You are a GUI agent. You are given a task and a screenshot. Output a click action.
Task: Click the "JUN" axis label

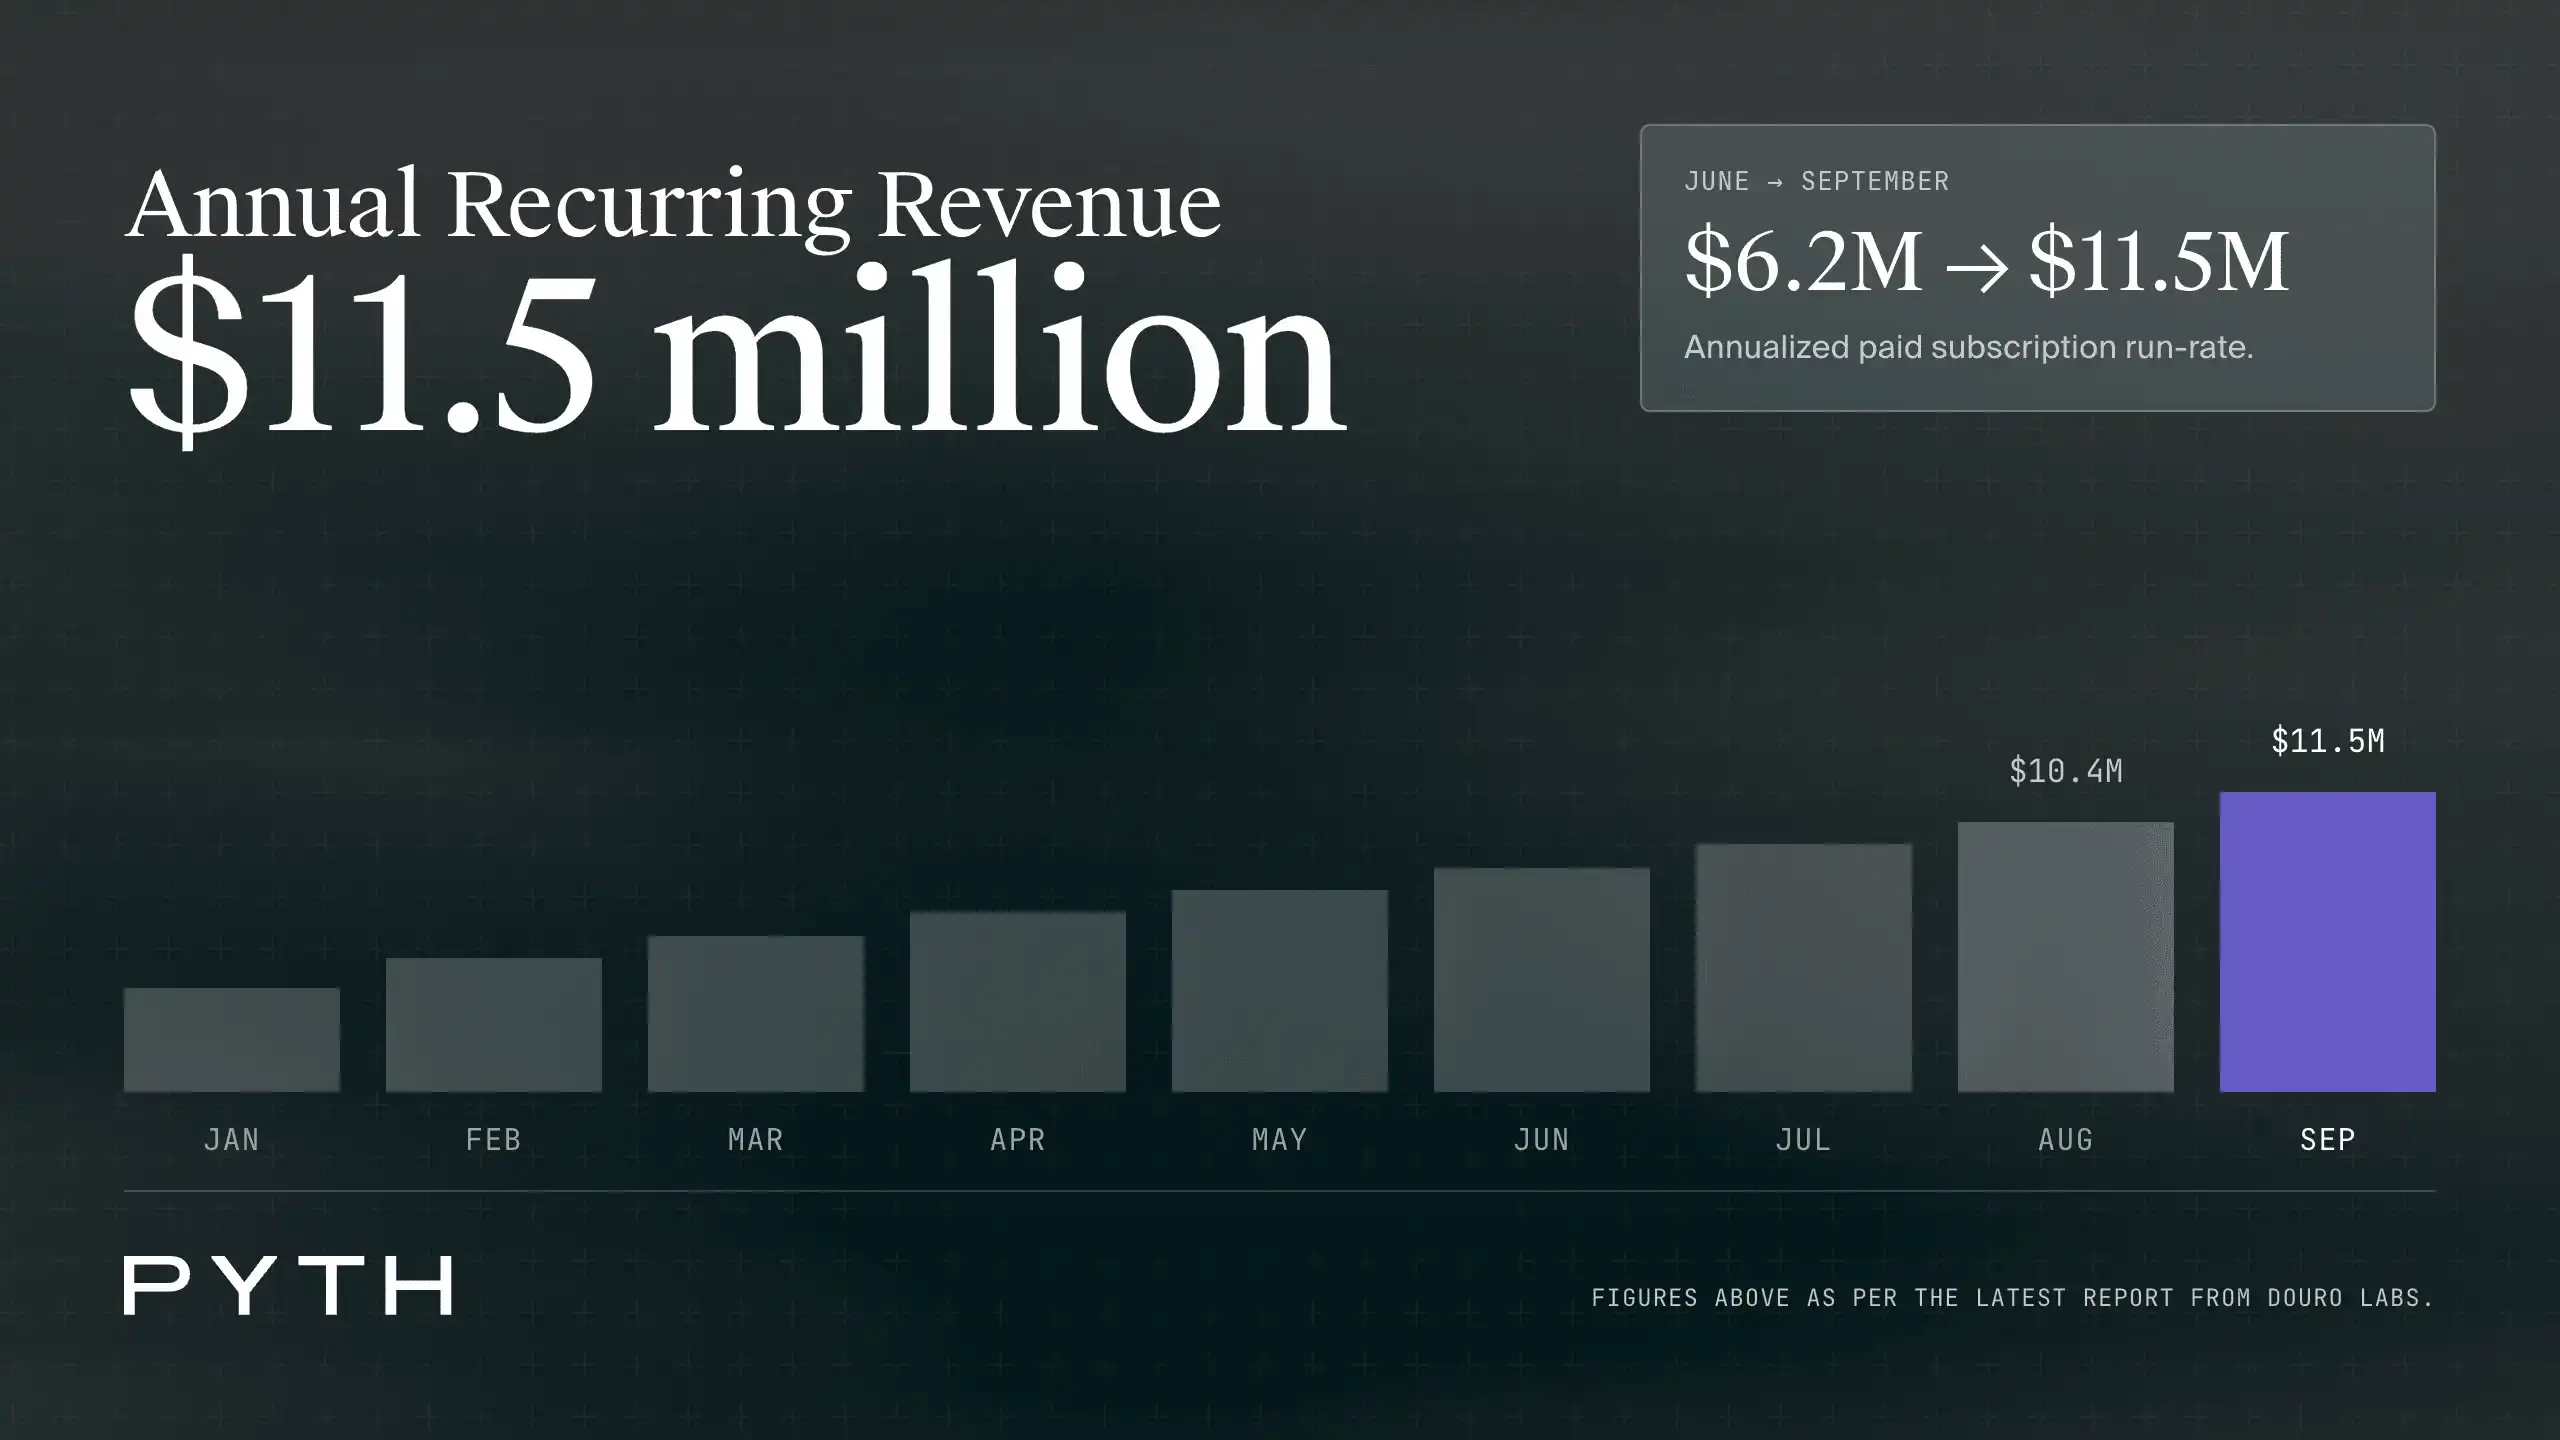pyautogui.click(x=1541, y=1140)
